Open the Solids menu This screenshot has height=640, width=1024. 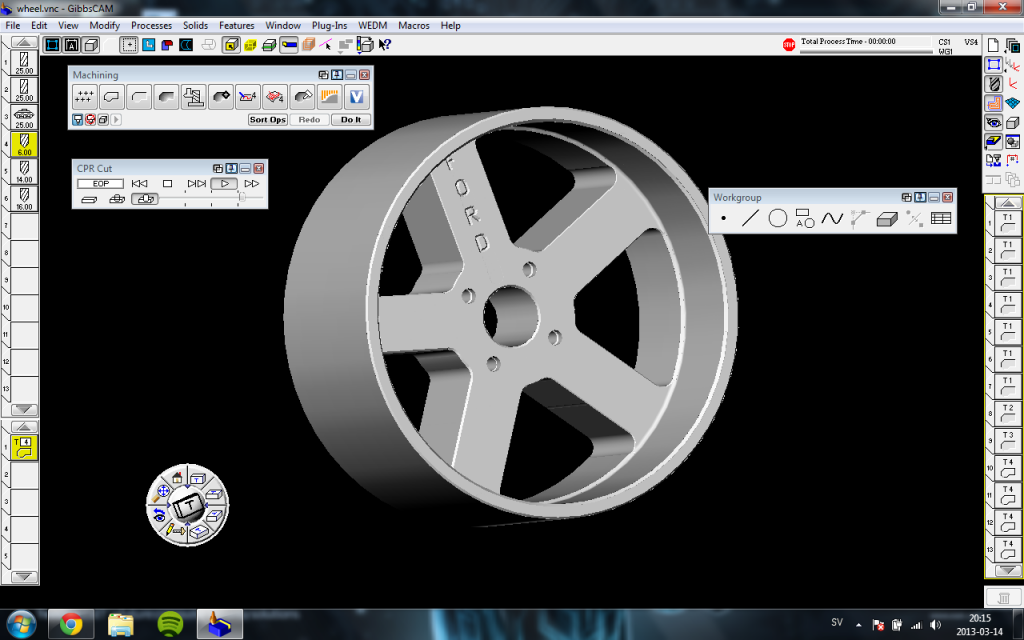195,25
